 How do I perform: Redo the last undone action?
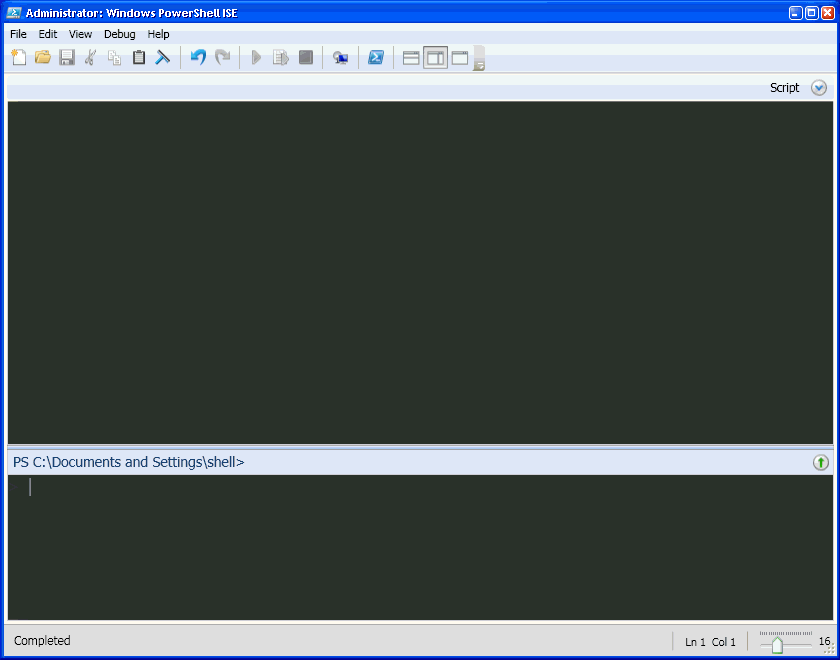tap(222, 57)
